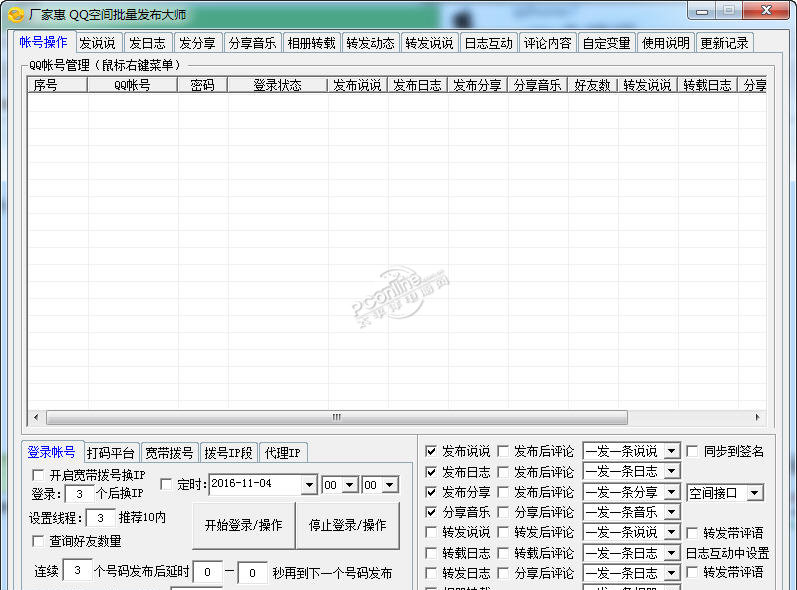Click the QQ帐号 column header
The image size is (797, 590).
click(132, 85)
